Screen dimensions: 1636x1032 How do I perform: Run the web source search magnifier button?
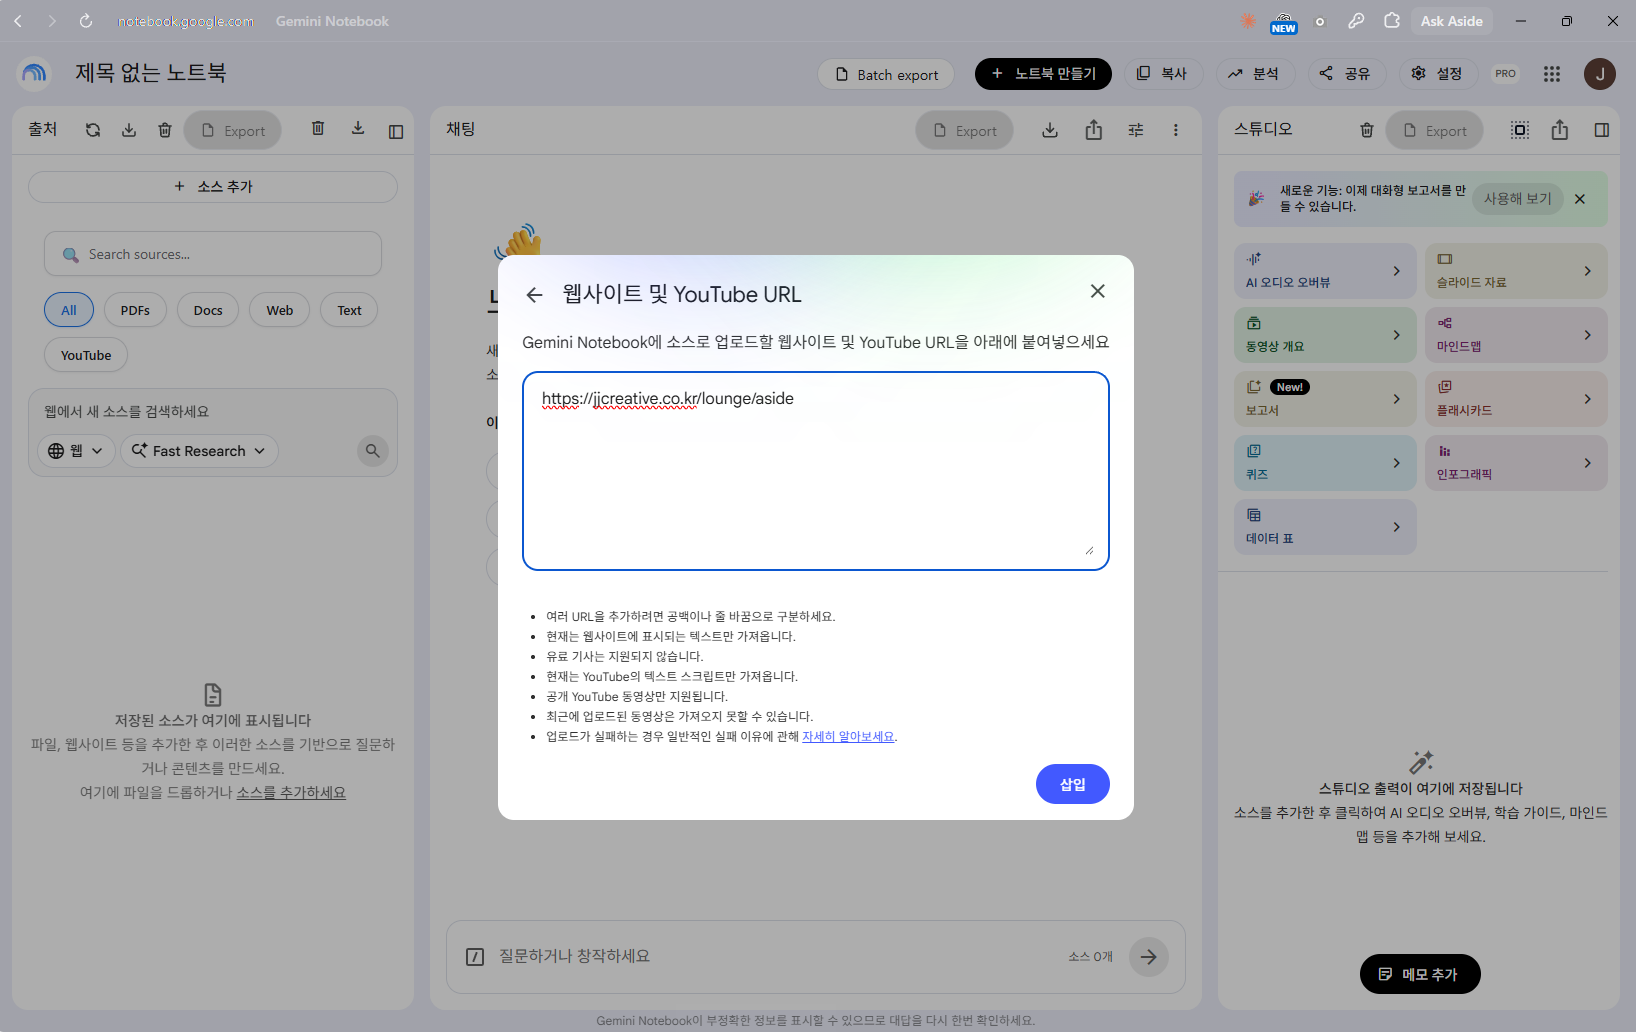point(373,451)
